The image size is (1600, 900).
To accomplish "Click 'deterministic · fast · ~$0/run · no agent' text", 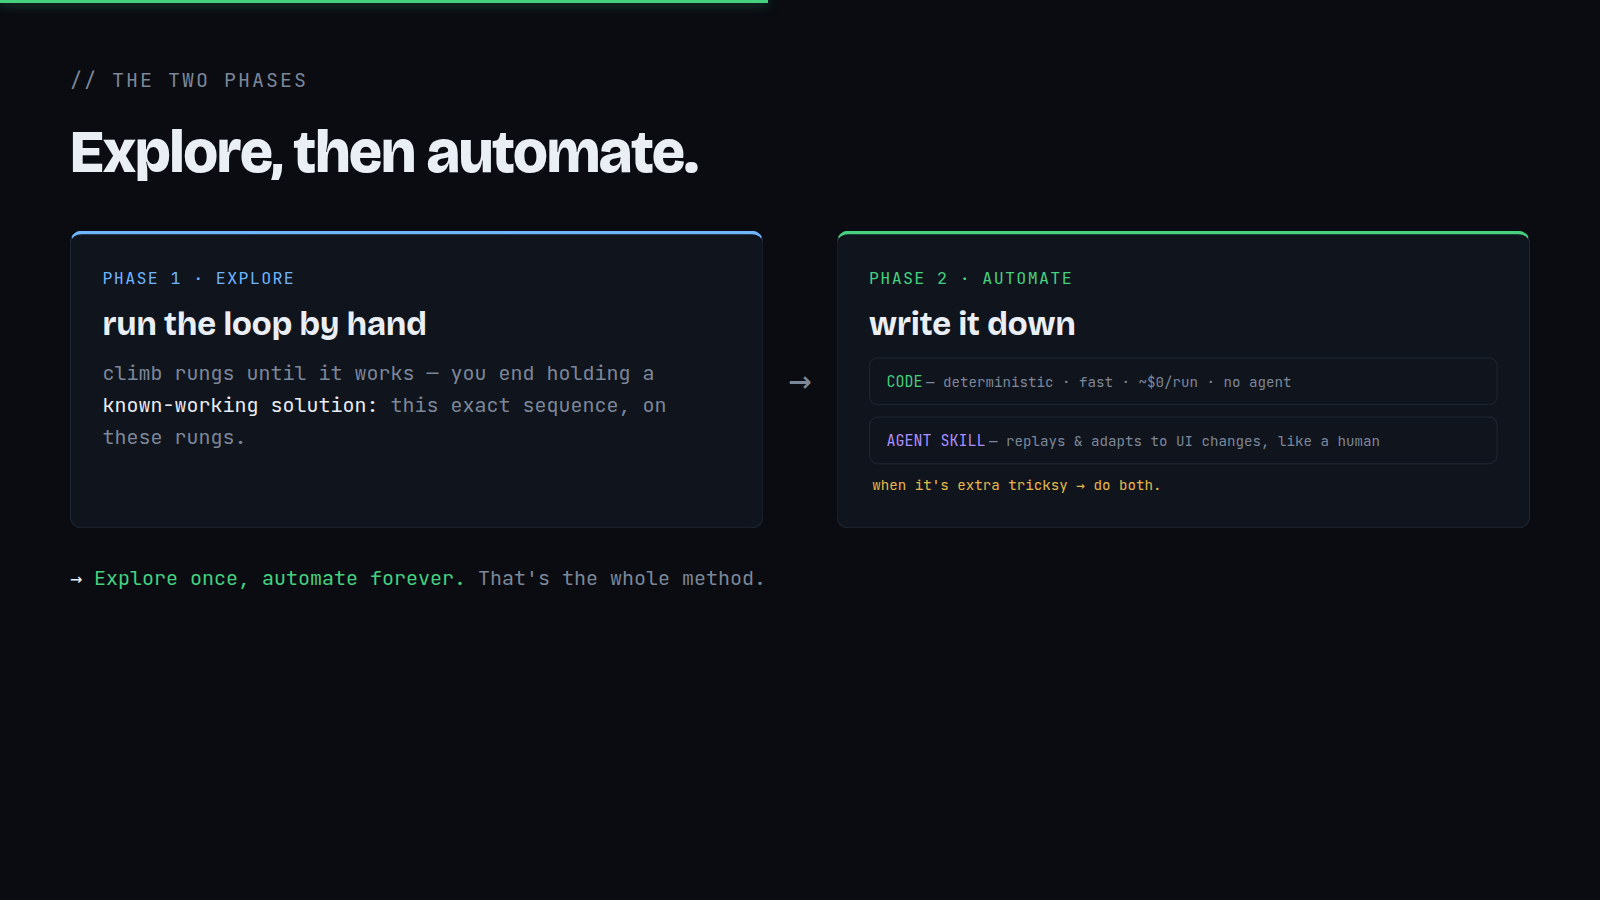I will click(1116, 382).
